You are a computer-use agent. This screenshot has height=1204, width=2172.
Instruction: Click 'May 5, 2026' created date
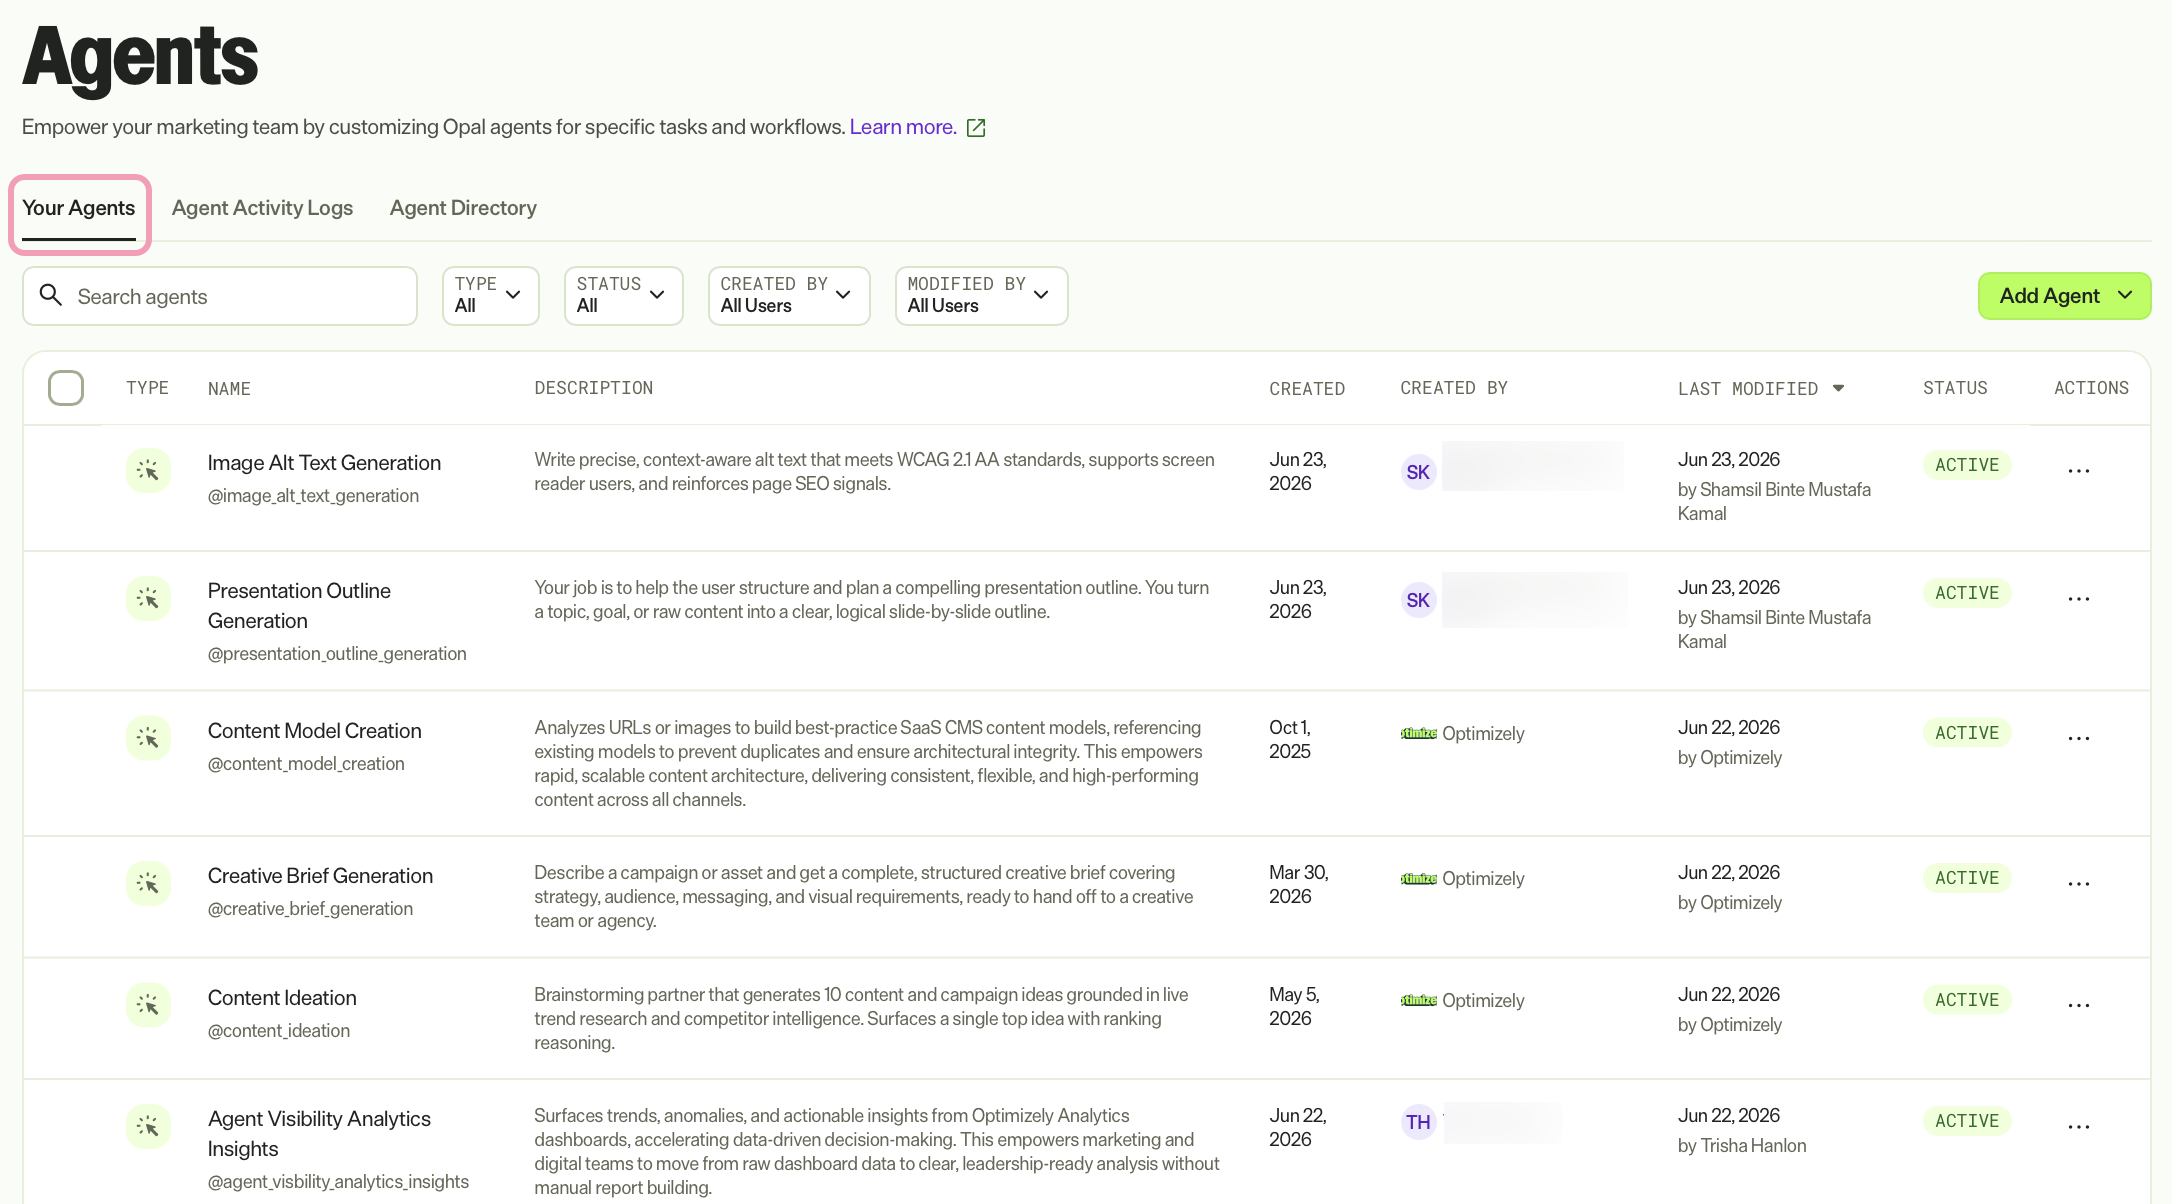click(1295, 1007)
